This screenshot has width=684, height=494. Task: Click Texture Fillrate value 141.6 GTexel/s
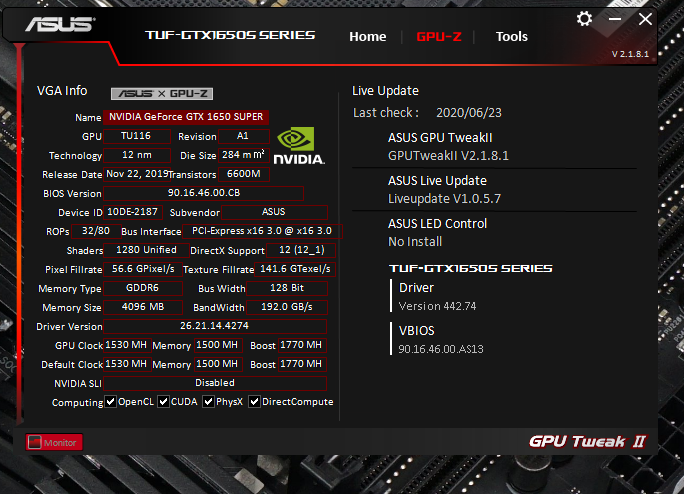tap(295, 269)
